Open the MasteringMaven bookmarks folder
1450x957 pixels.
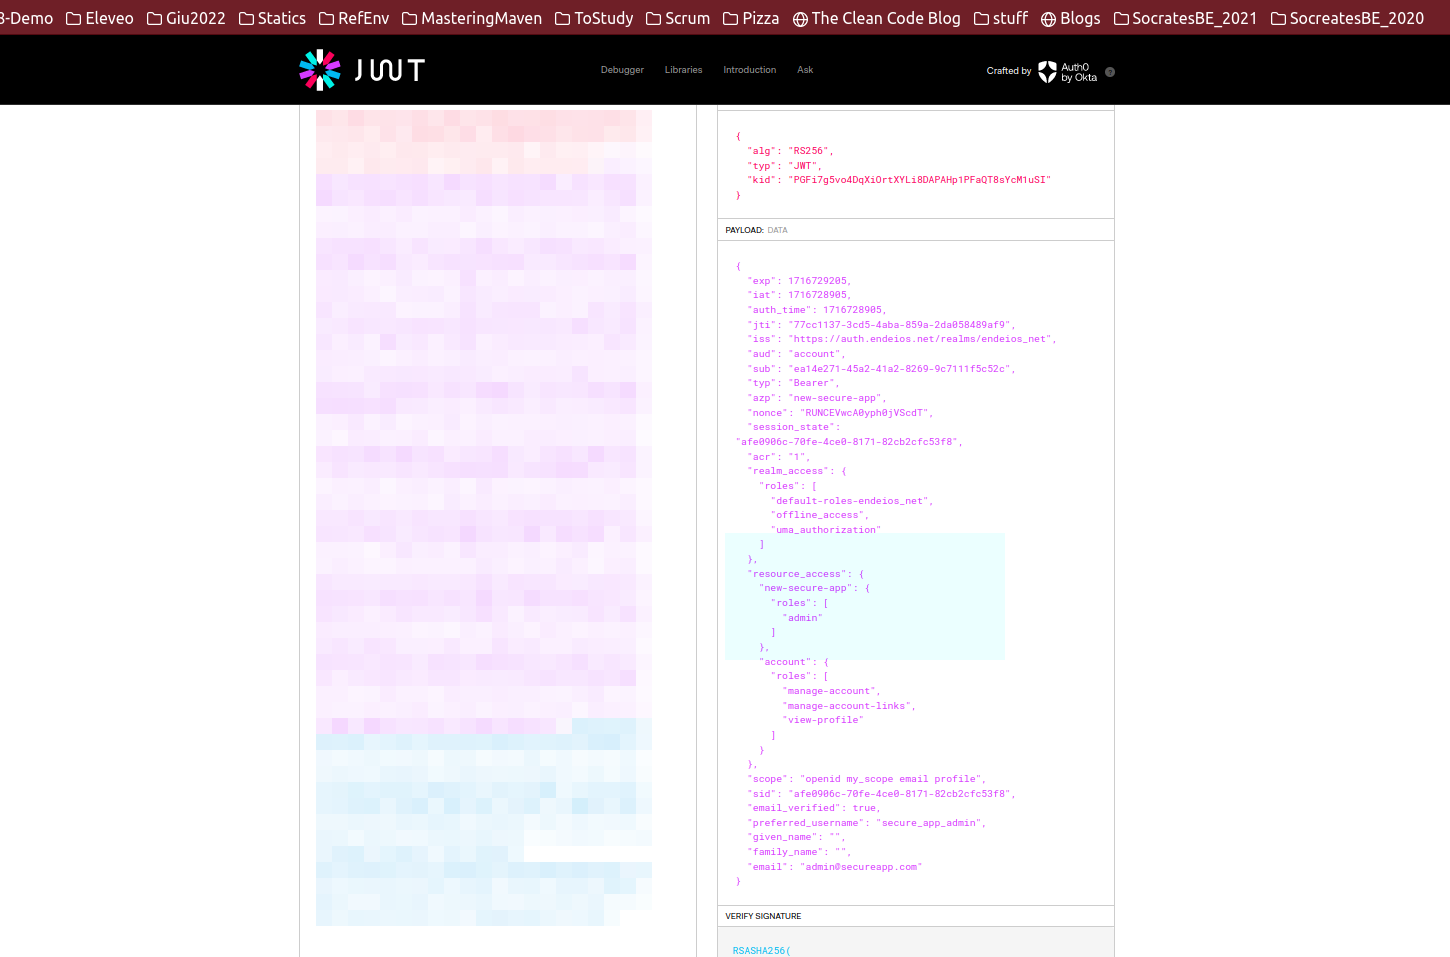click(x=472, y=18)
